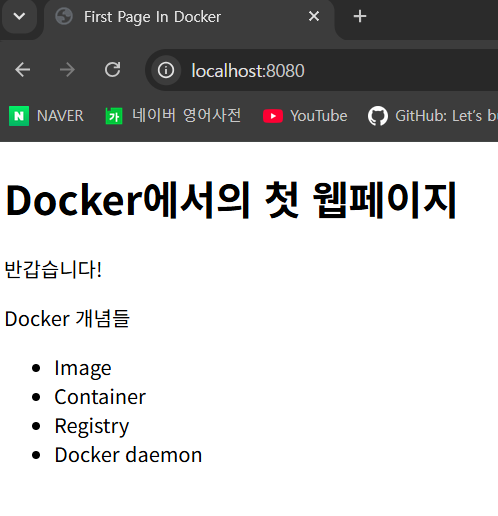Close the First Page In Docker tab
Image resolution: width=498 pixels, height=516 pixels.
click(x=314, y=16)
